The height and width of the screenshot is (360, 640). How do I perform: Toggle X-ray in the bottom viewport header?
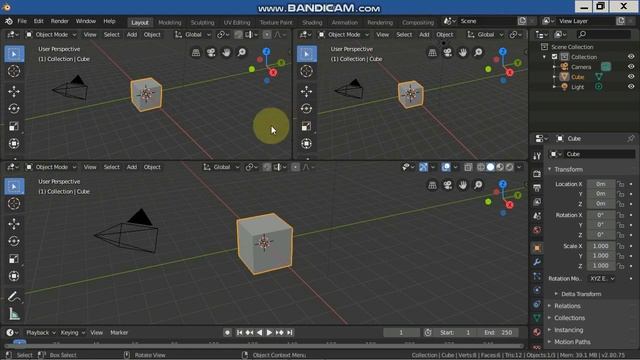coord(468,167)
